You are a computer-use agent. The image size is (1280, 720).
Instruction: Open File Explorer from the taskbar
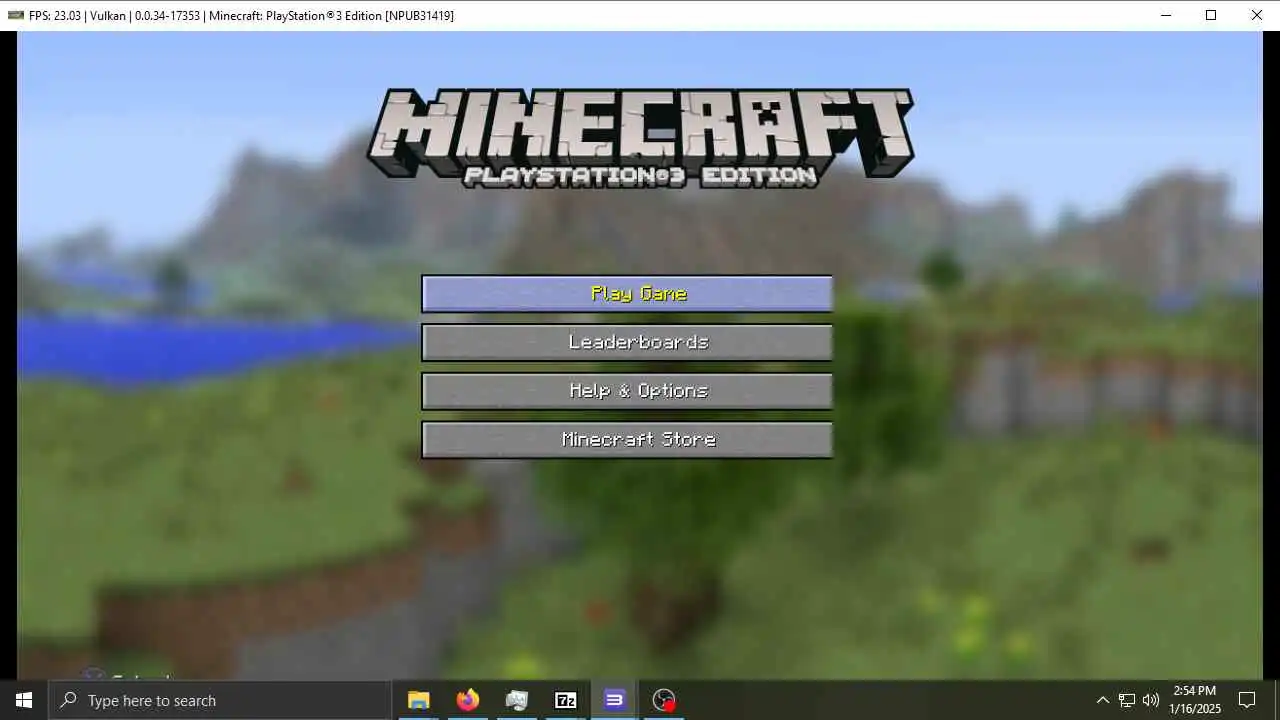tap(418, 700)
